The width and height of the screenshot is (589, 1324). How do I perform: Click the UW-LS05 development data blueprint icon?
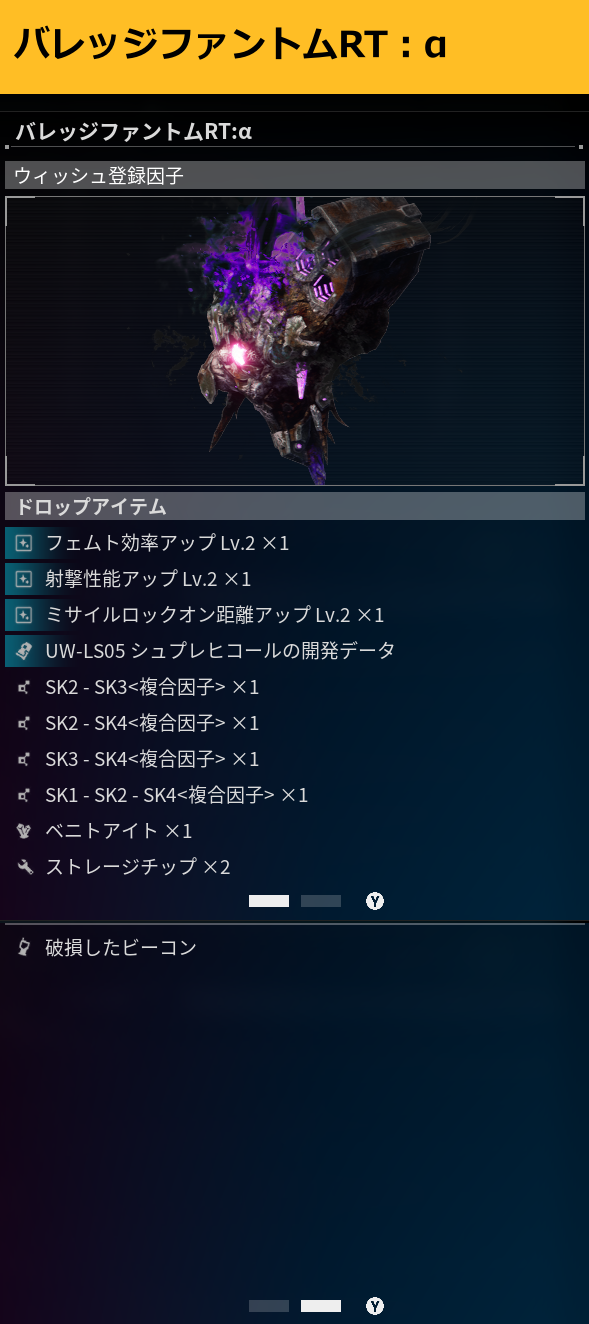[24, 651]
